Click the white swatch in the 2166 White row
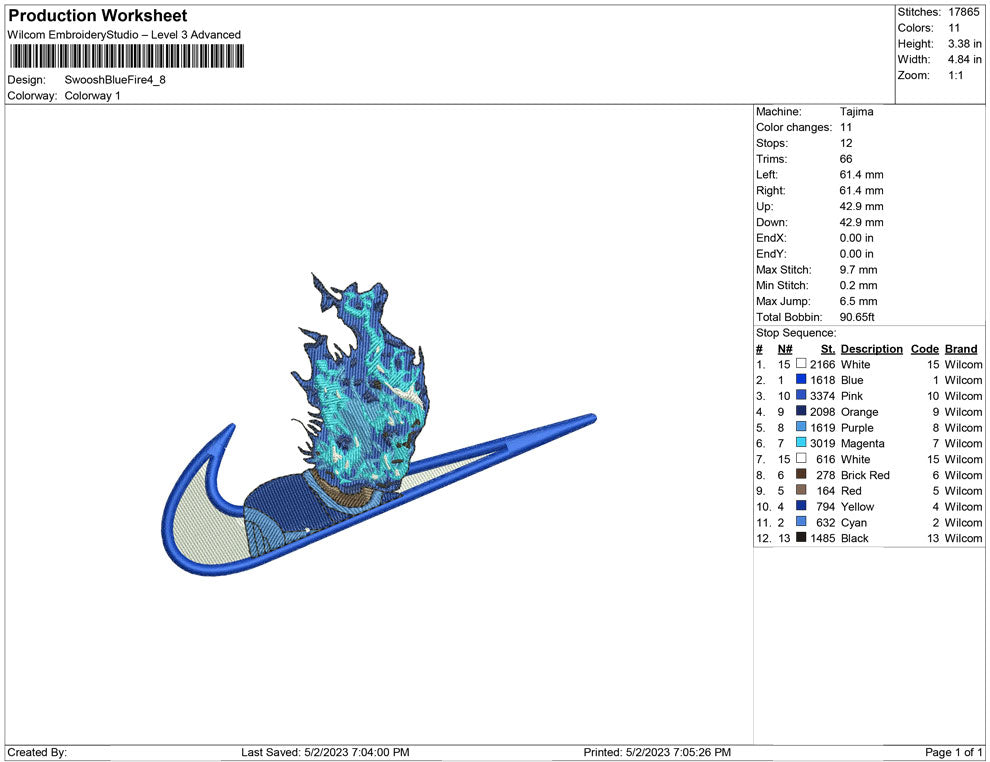The image size is (990, 762). [x=801, y=364]
